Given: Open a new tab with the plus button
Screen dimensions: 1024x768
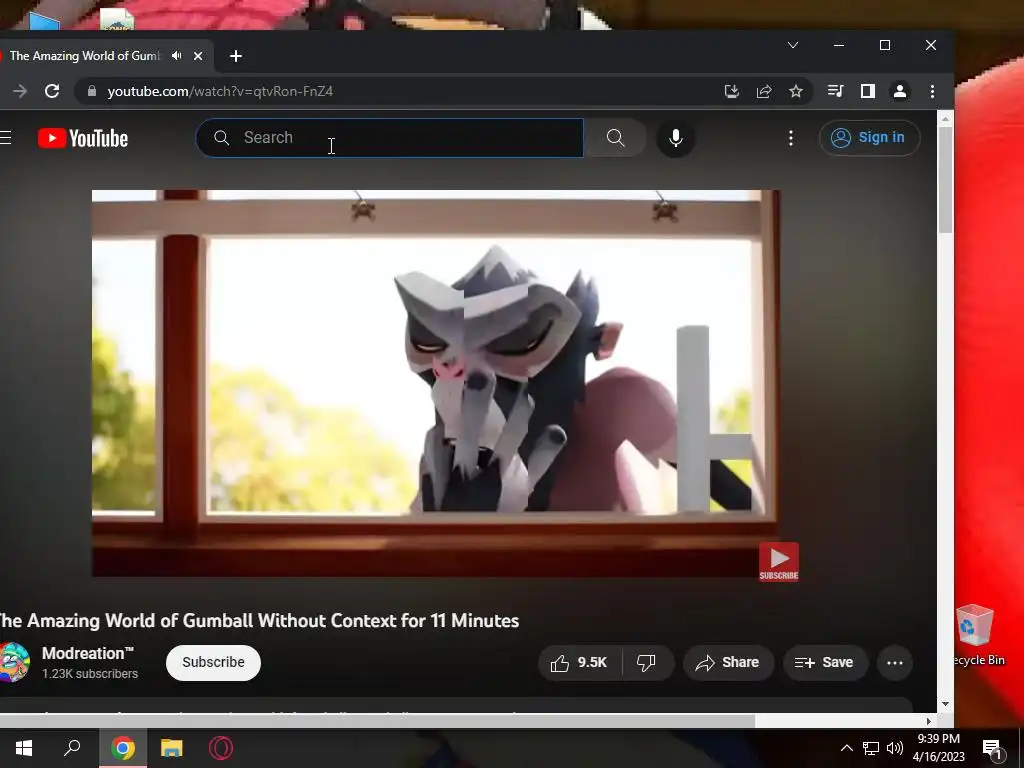Looking at the screenshot, I should click(236, 56).
